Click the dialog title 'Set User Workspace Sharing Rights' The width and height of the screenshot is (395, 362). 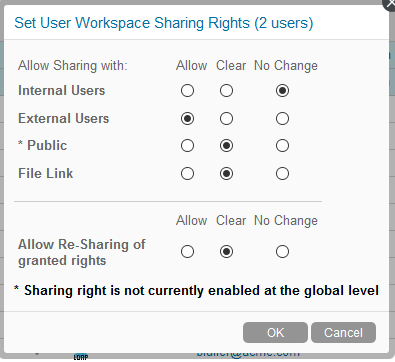[164, 23]
